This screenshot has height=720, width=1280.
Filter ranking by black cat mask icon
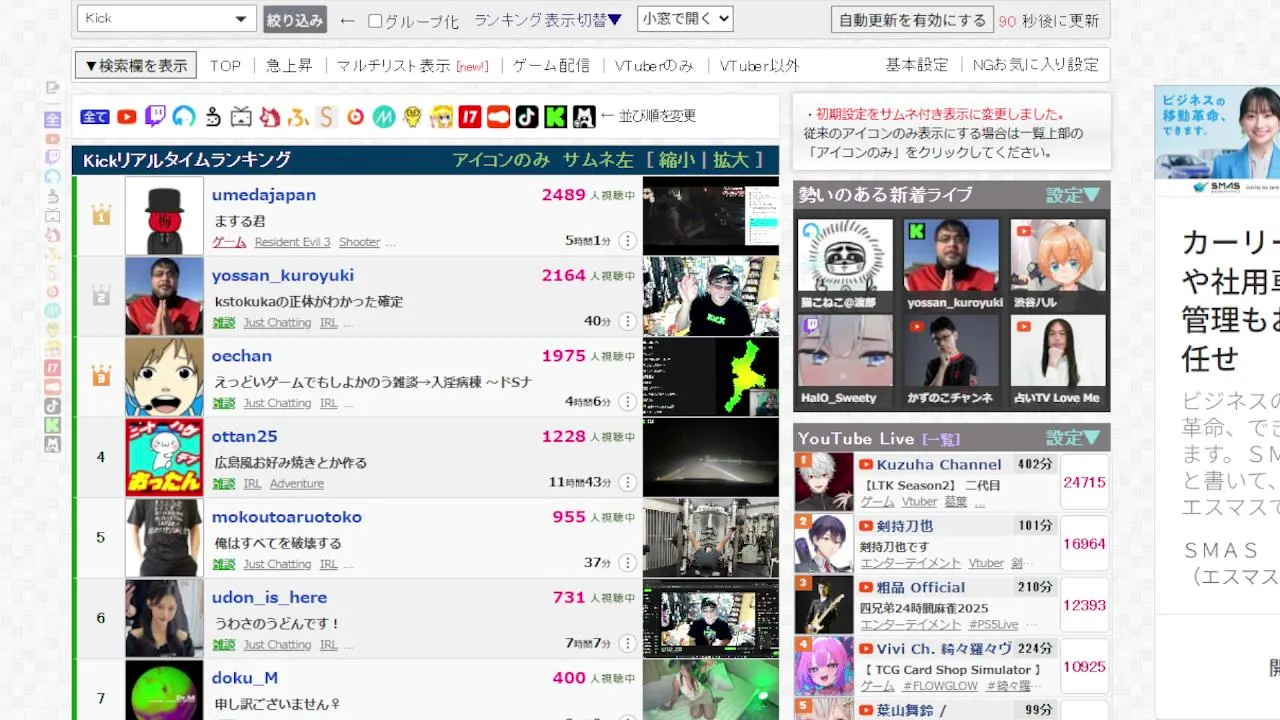point(584,117)
